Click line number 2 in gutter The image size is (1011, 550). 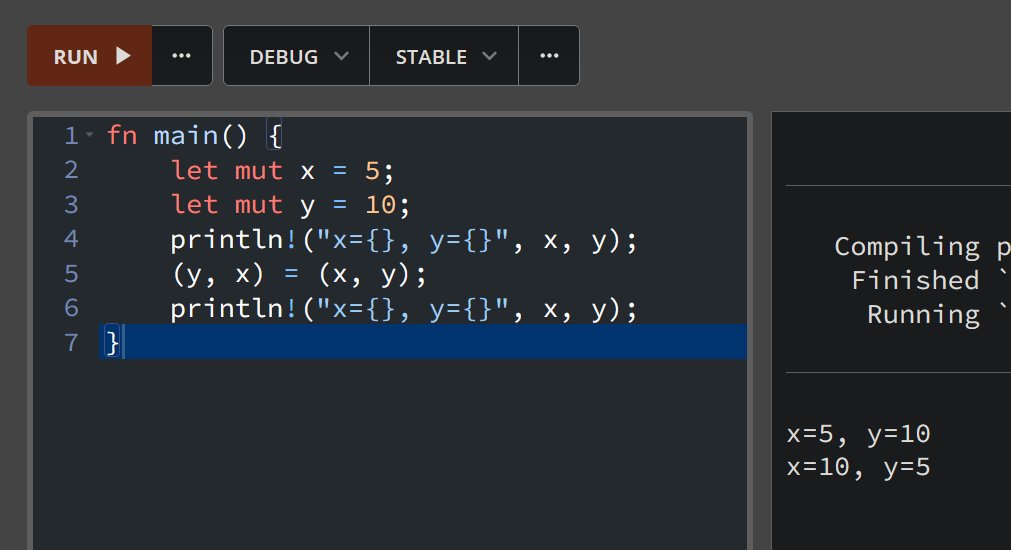[x=71, y=170]
